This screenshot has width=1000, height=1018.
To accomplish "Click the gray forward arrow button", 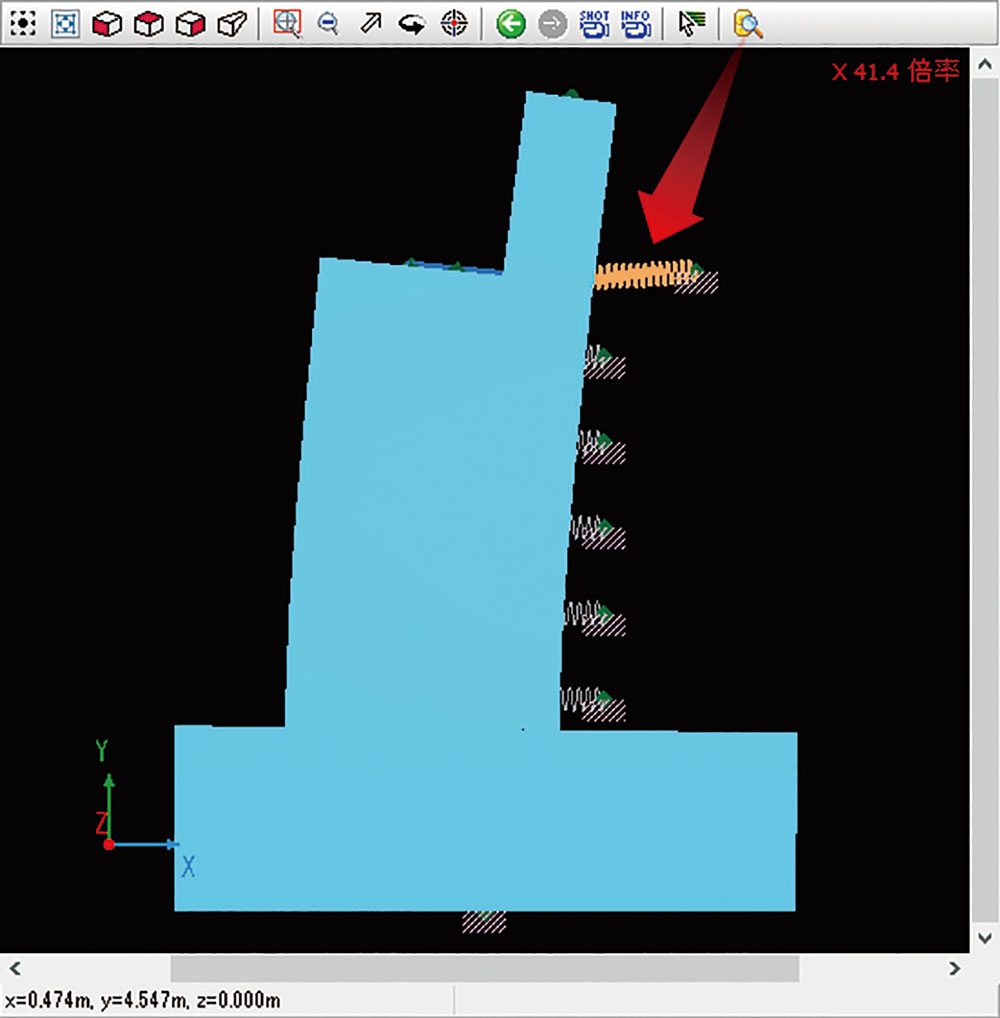I will [553, 24].
